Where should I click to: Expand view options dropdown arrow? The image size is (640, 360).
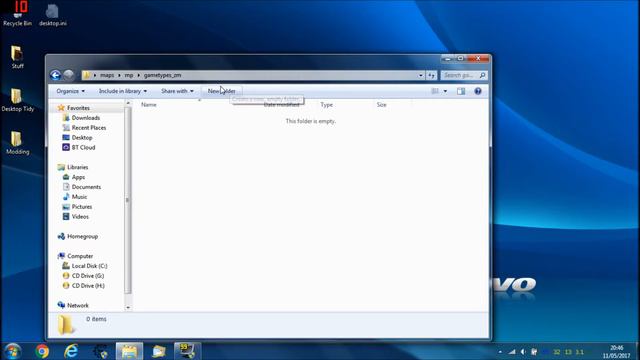click(x=445, y=91)
